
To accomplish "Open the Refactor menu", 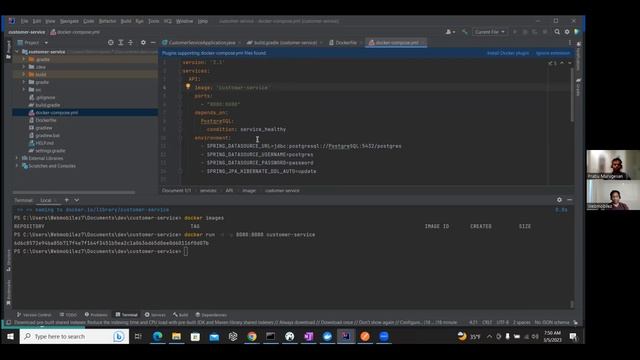I will (x=107, y=21).
